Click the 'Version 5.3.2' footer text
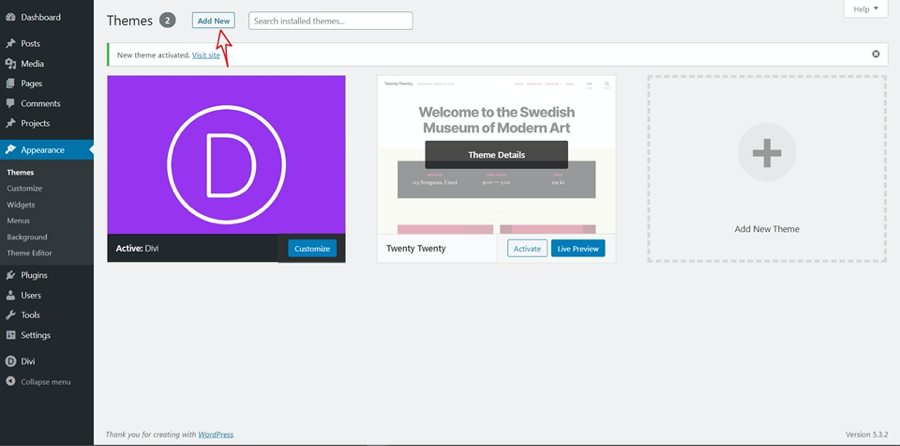 867,435
